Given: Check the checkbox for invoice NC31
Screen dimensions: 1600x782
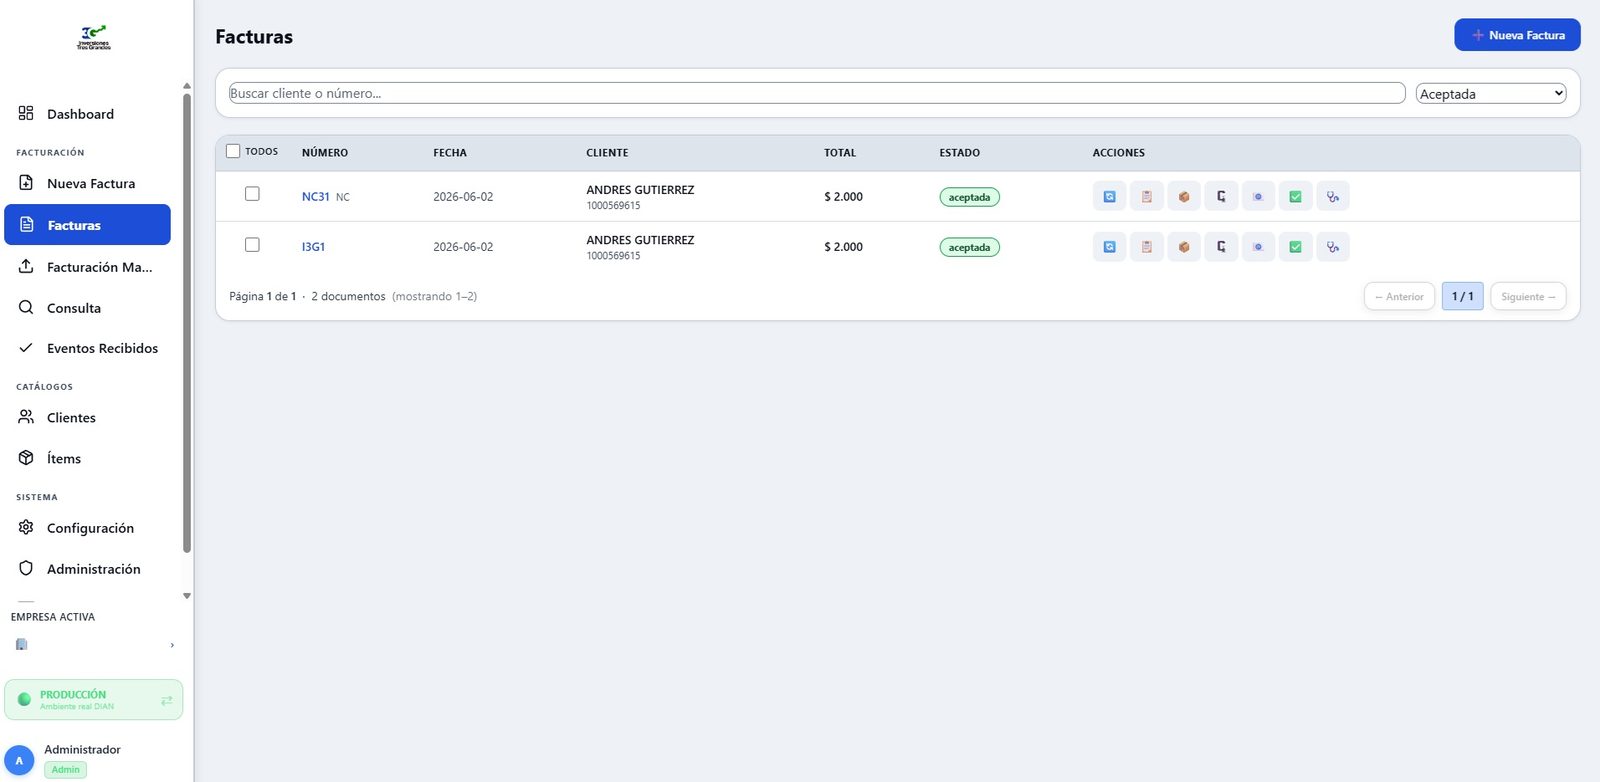Looking at the screenshot, I should tap(252, 194).
